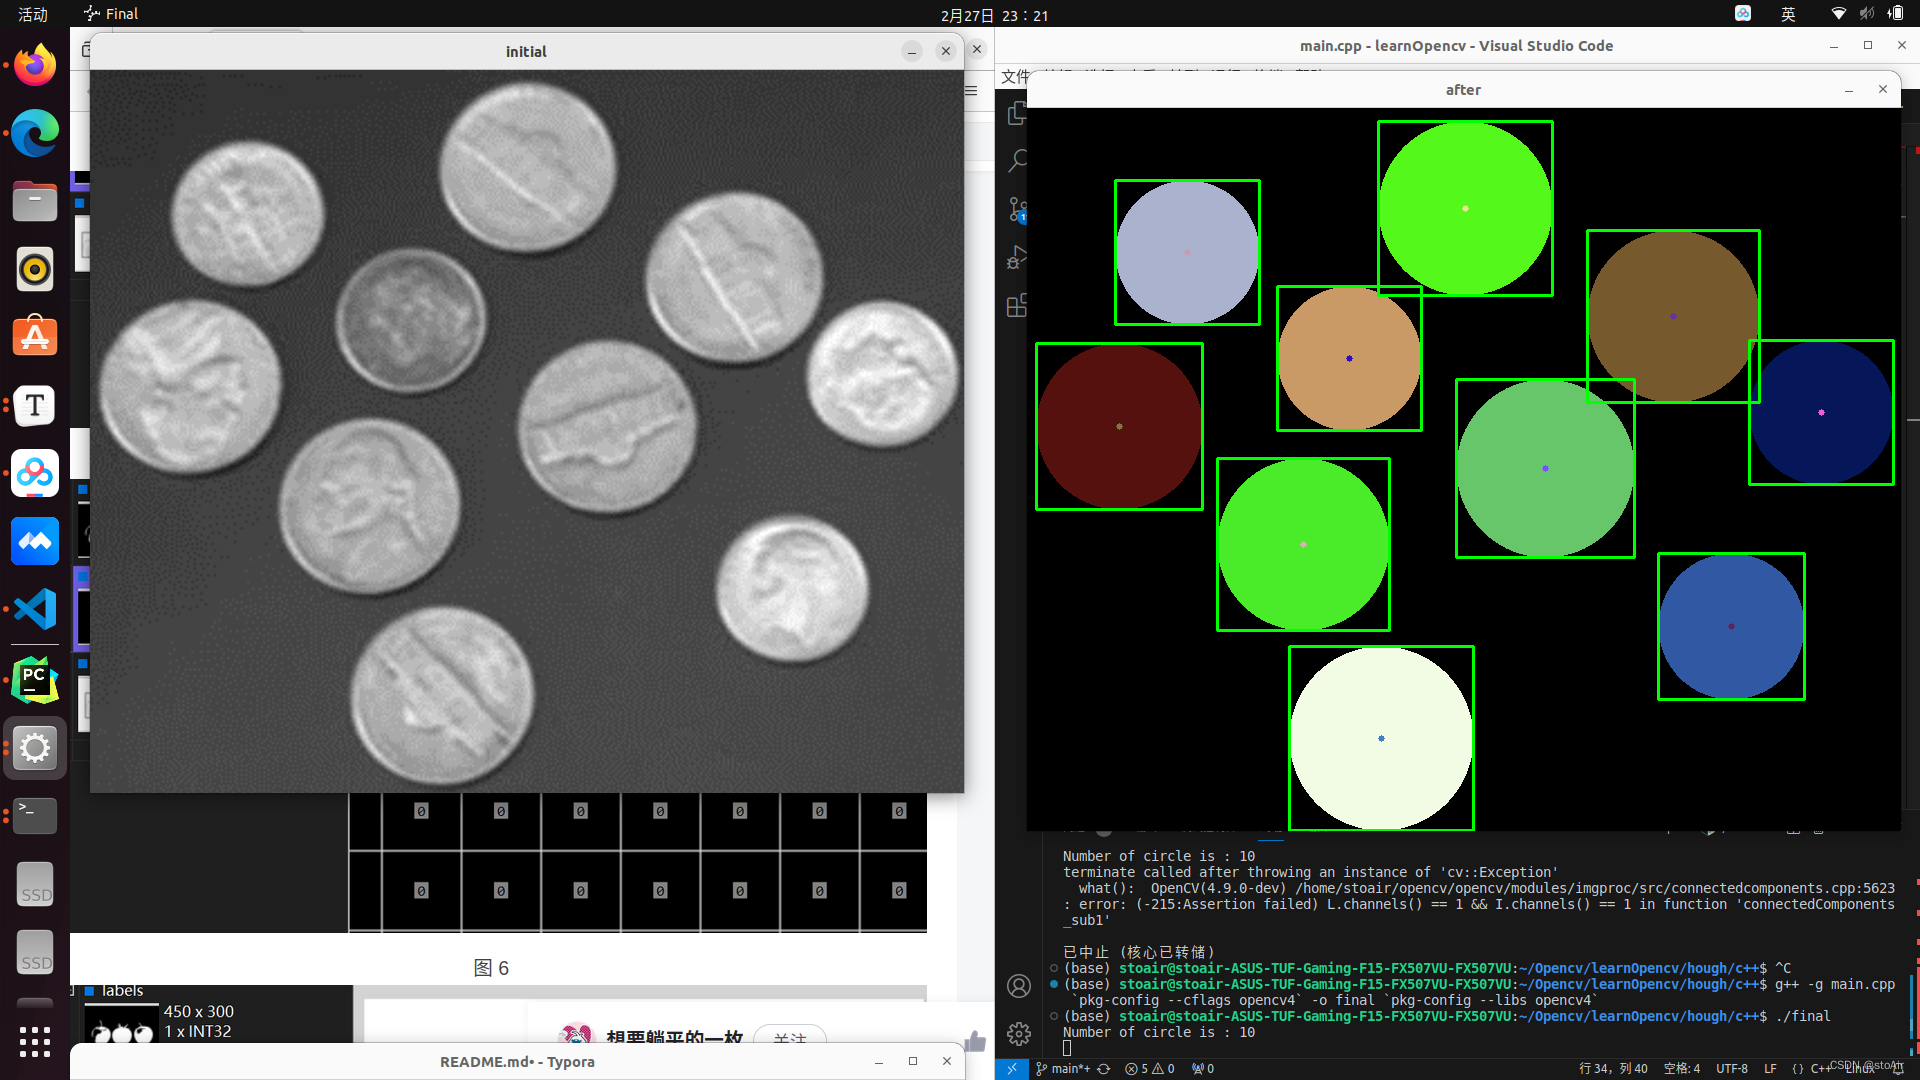Close the 'initial' image window
The image size is (1920, 1080).
click(x=945, y=51)
